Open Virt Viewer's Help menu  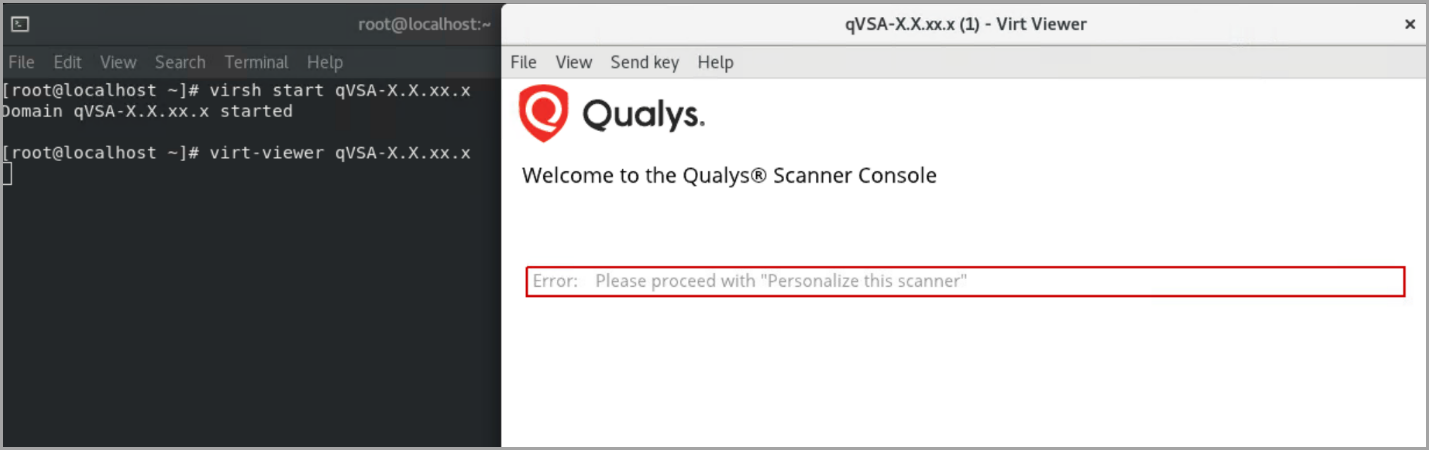(x=716, y=62)
